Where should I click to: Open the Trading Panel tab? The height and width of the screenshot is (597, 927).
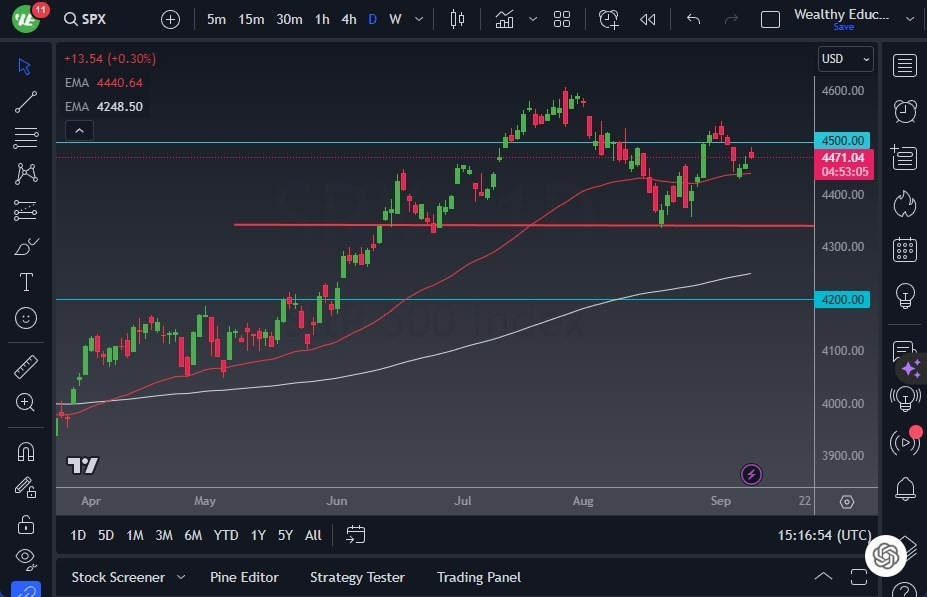click(478, 577)
